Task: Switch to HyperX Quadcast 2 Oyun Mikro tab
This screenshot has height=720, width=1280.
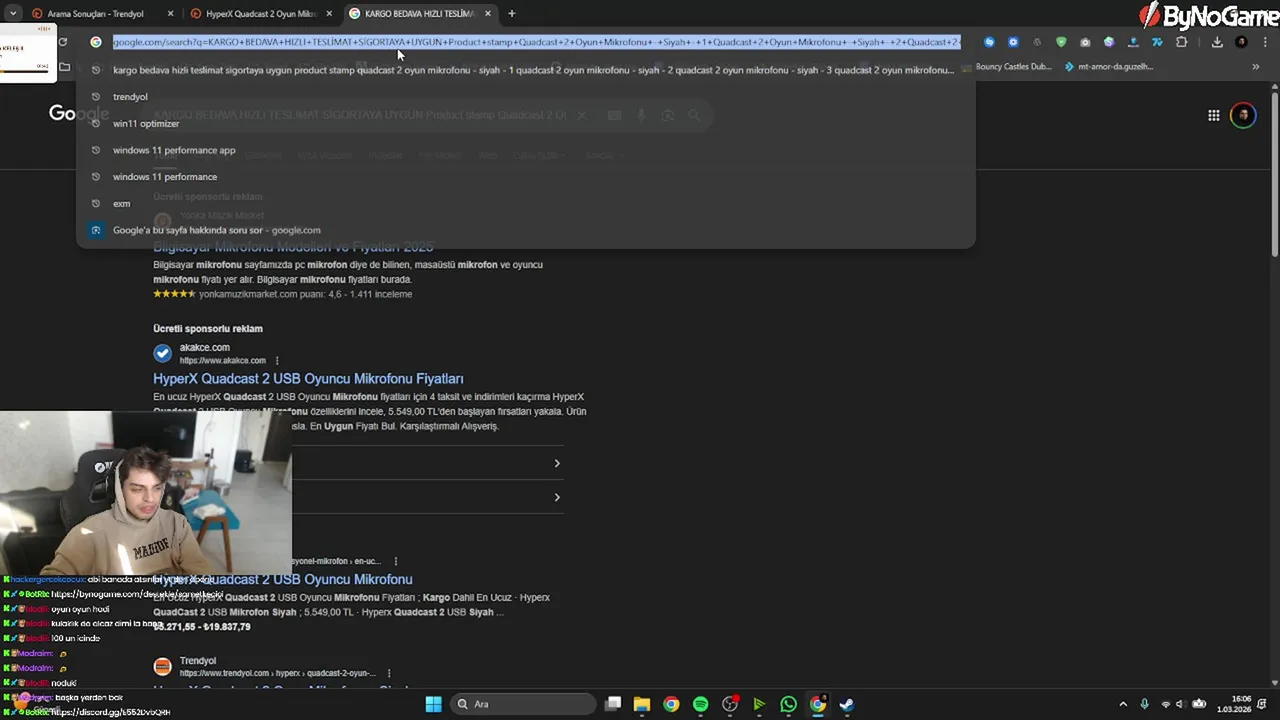Action: 260,13
